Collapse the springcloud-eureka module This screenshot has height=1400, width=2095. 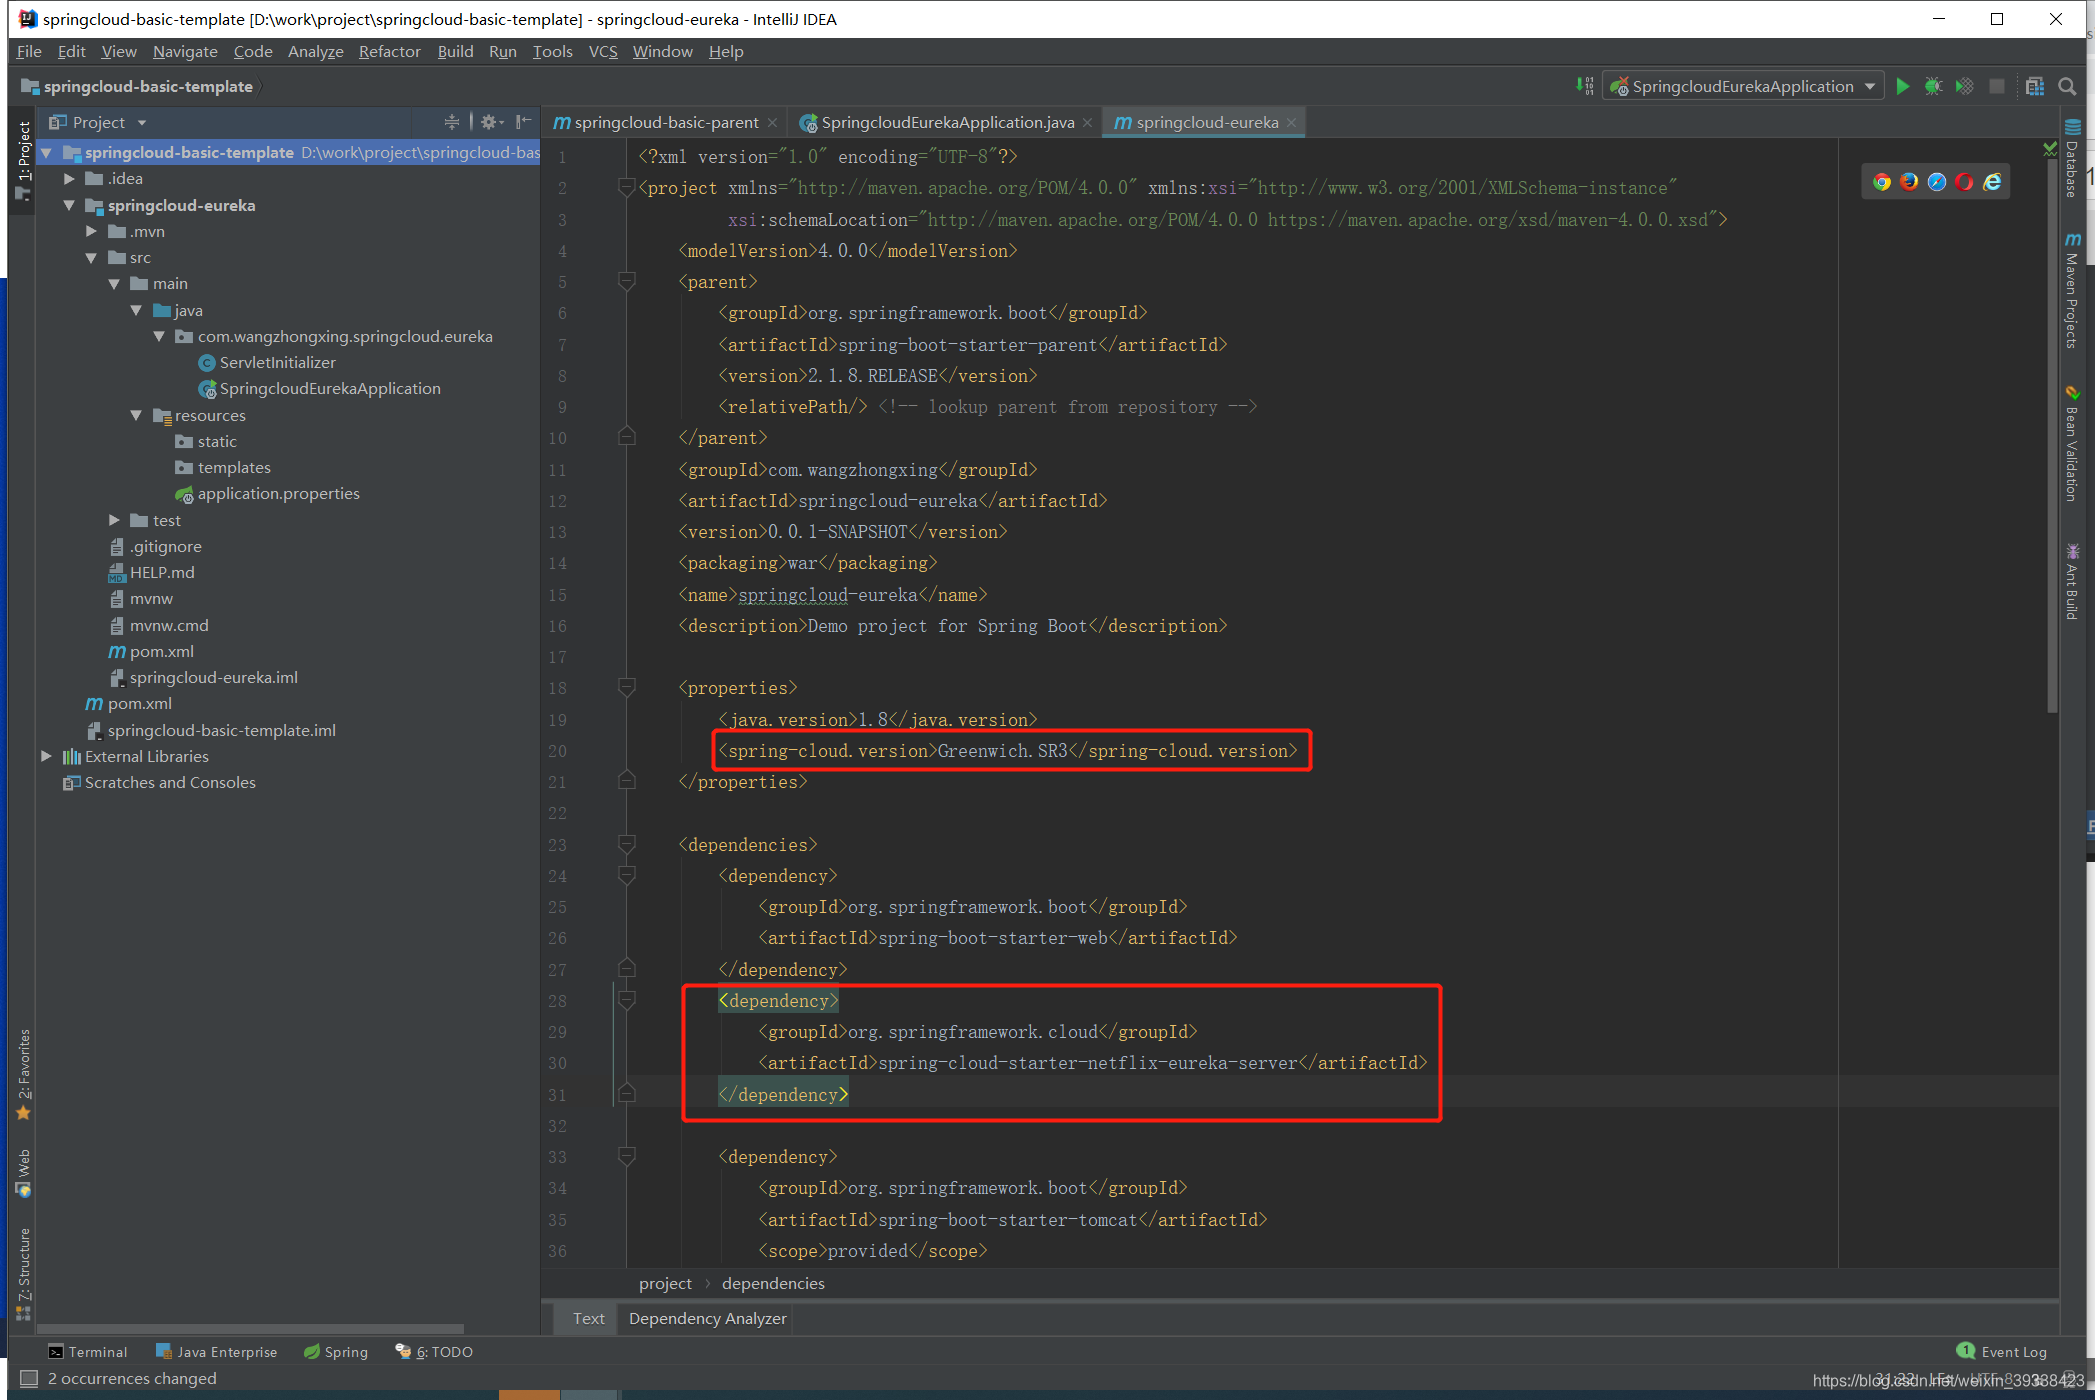click(x=69, y=205)
